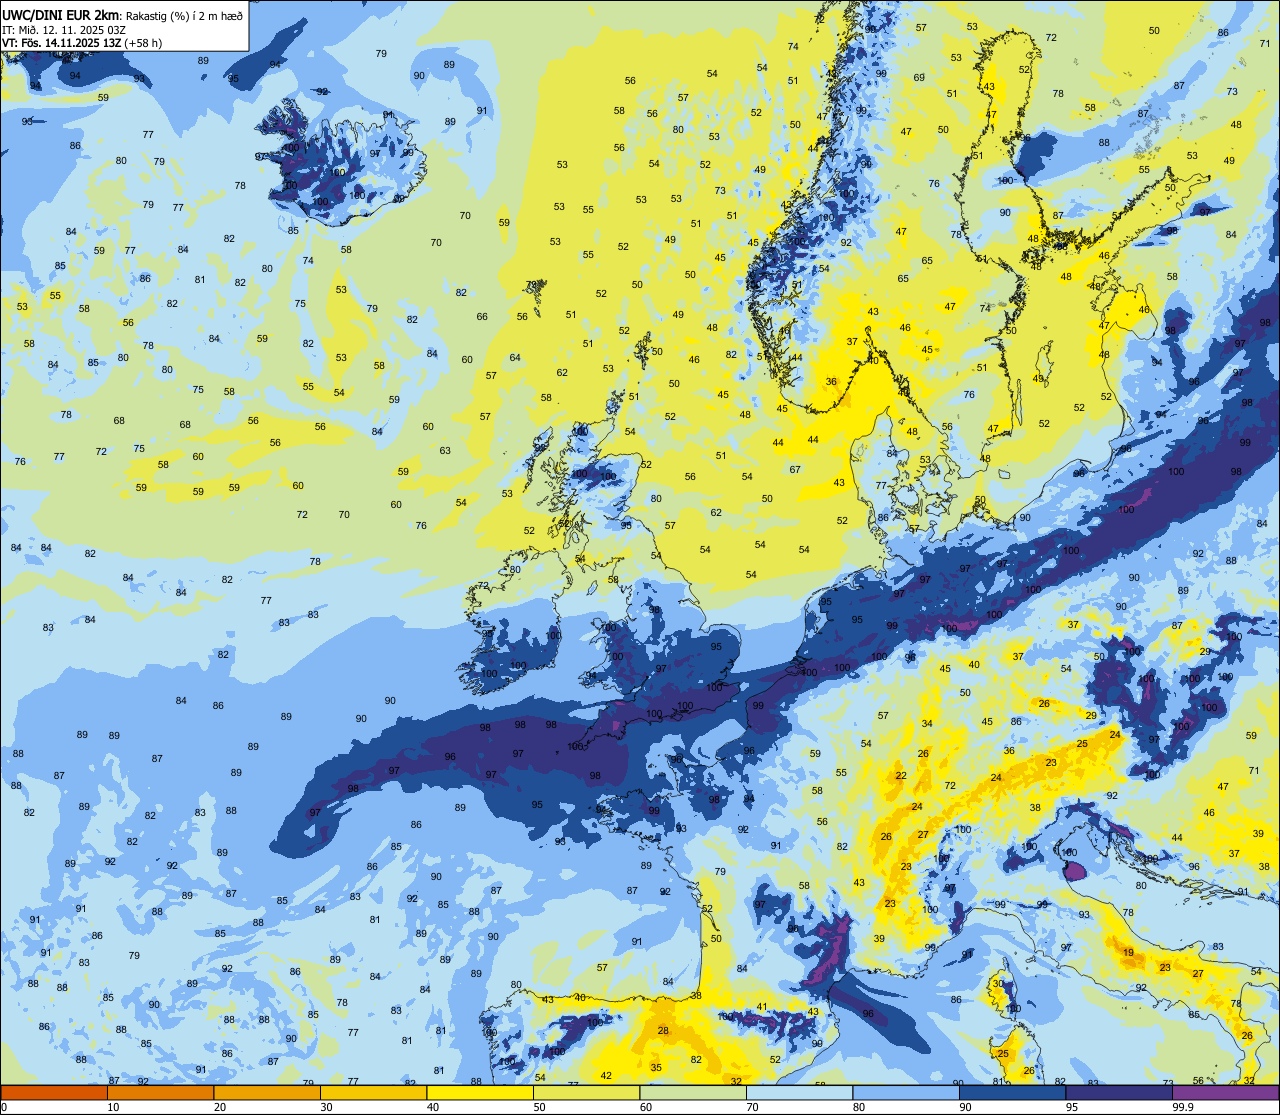
Task: Click the '99.9' tick label on the scale
Action: coord(1184,1107)
